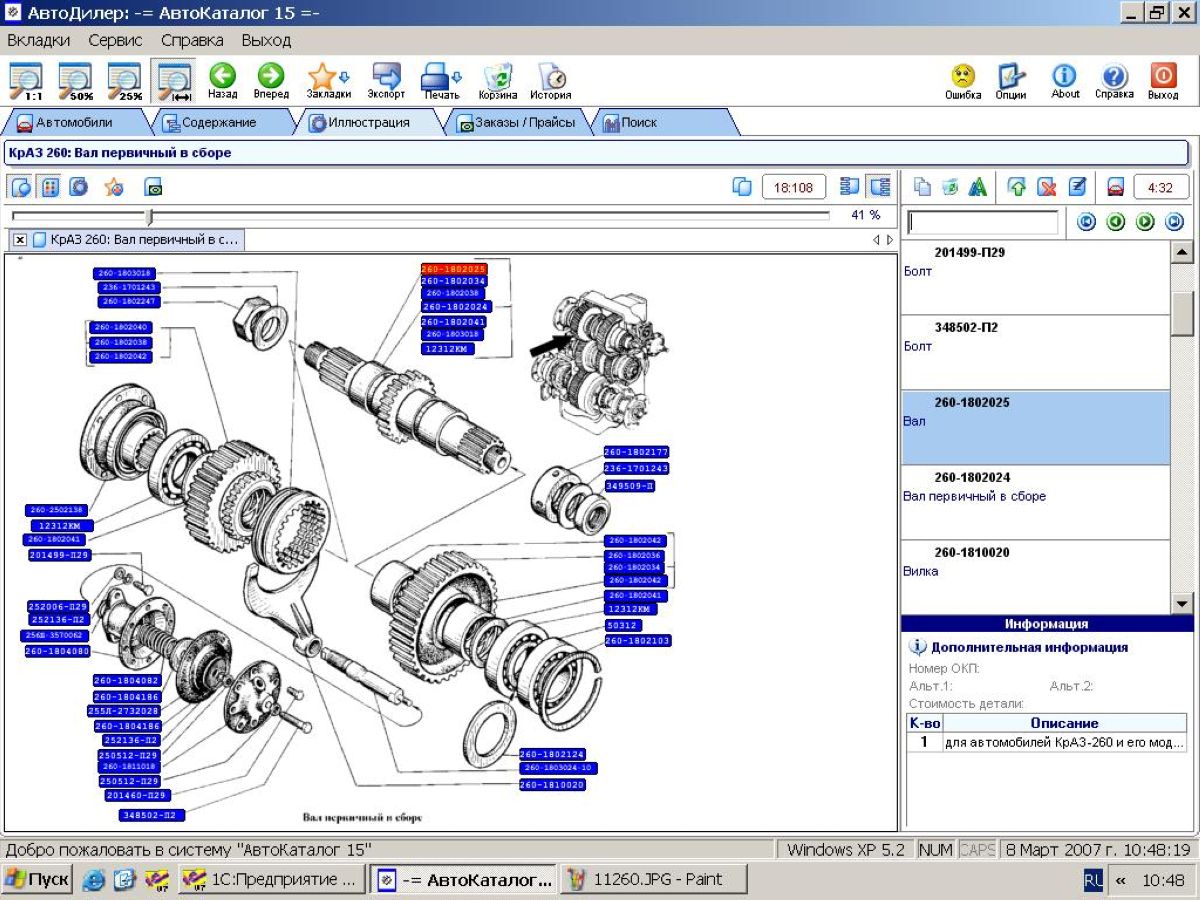Click the highlighted 260-1802025 label on illustration
The width and height of the screenshot is (1200, 900).
[454, 269]
